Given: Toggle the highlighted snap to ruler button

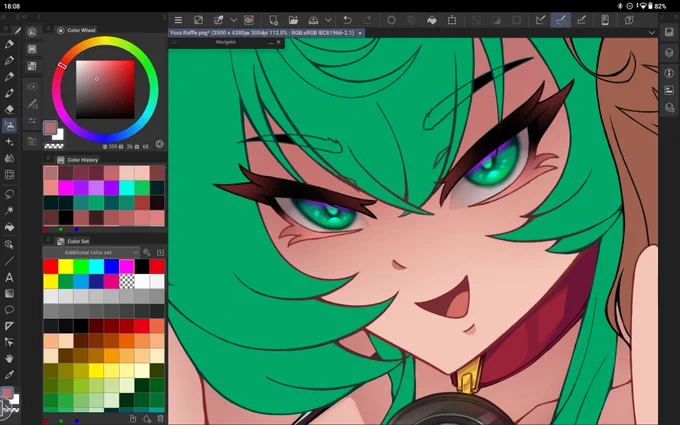Looking at the screenshot, I should (x=561, y=20).
